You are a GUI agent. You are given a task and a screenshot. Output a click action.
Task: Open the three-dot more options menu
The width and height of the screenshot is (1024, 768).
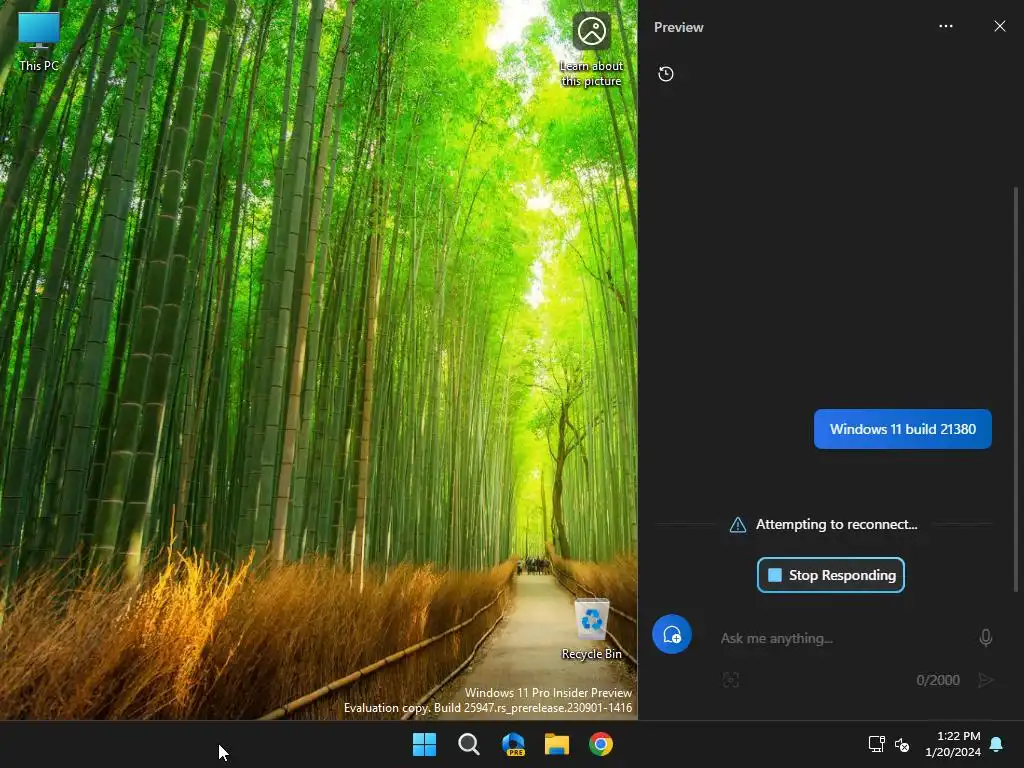[946, 26]
